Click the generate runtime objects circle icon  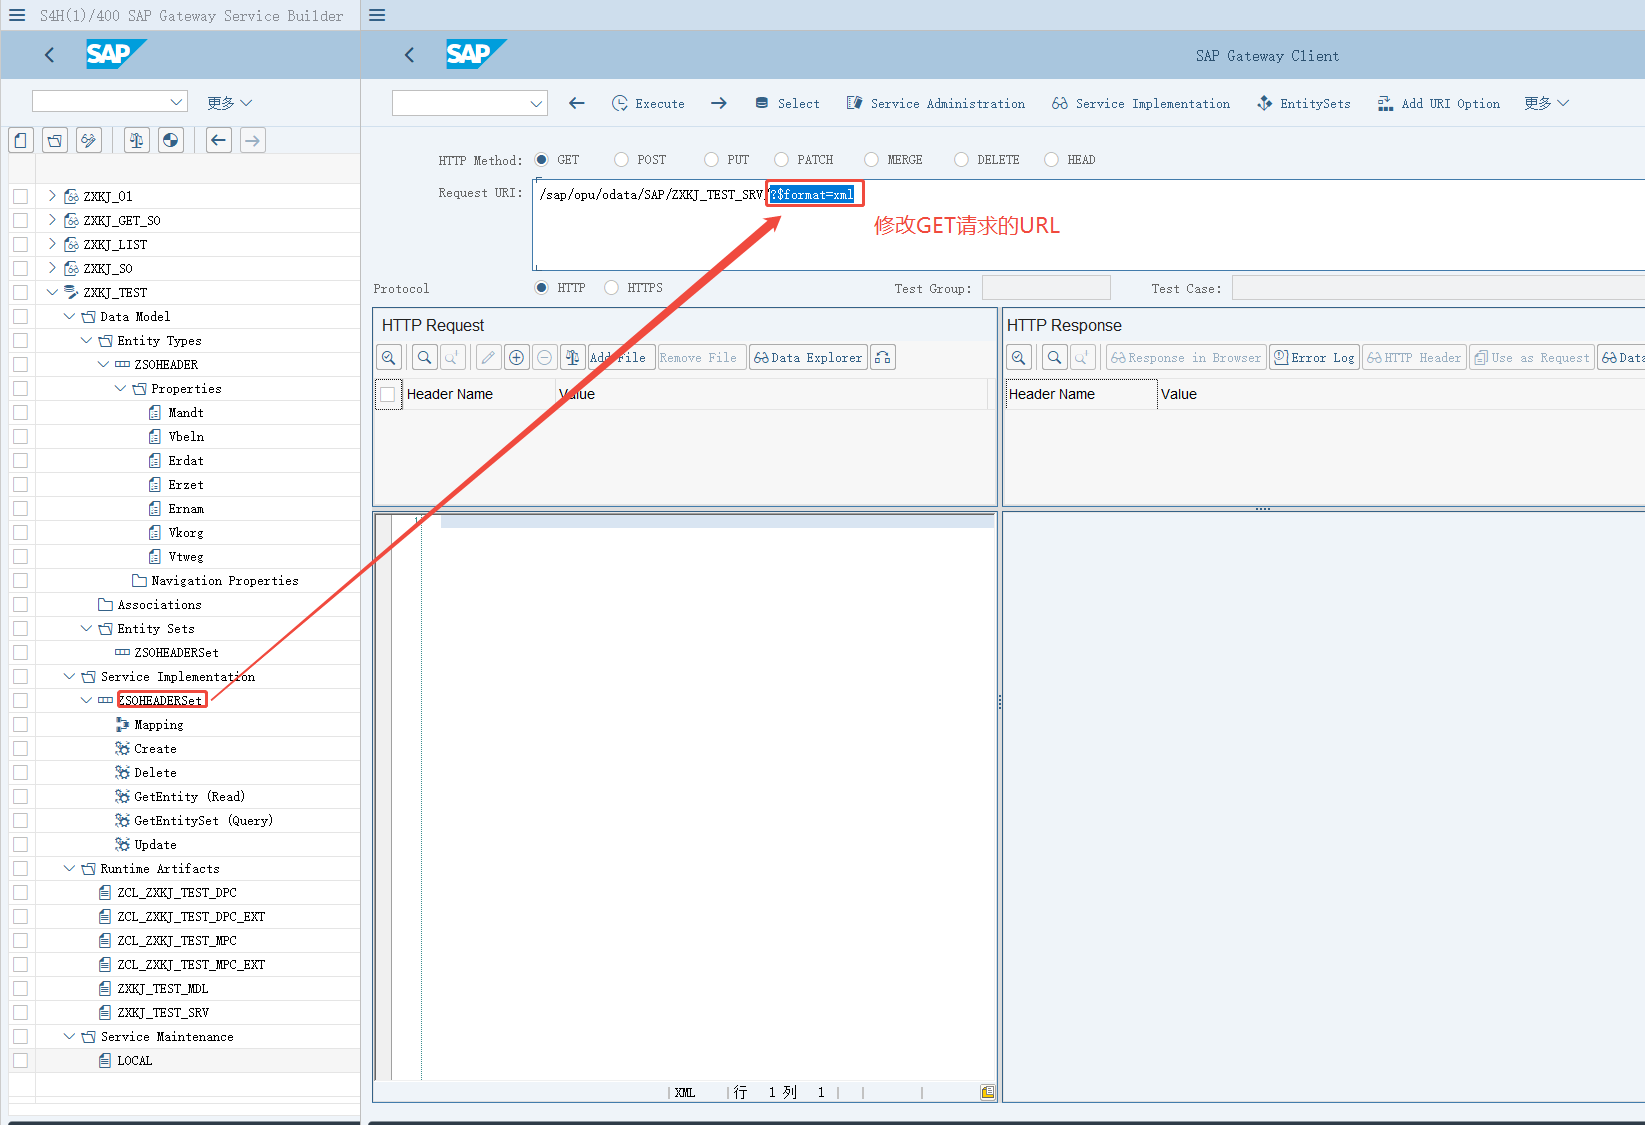[x=171, y=141]
